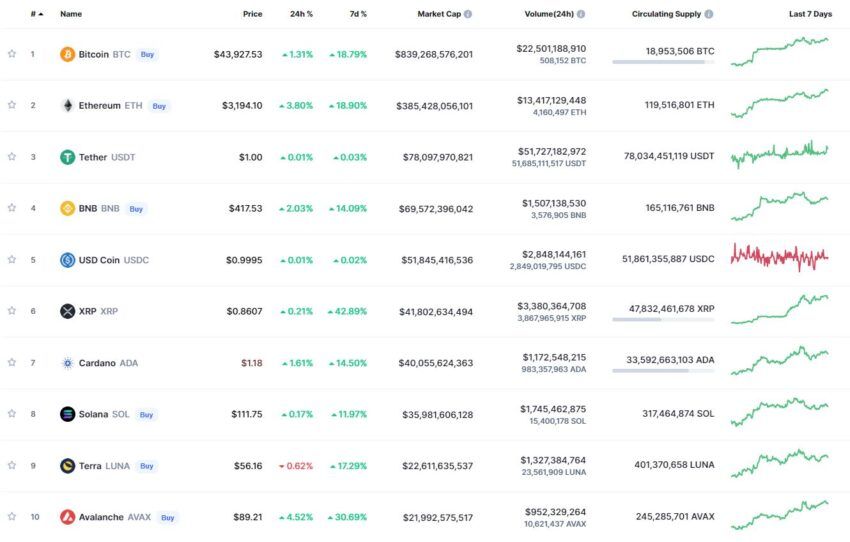Click Bitcoin market cap $839,268,576,201
The width and height of the screenshot is (850, 542).
coord(434,54)
